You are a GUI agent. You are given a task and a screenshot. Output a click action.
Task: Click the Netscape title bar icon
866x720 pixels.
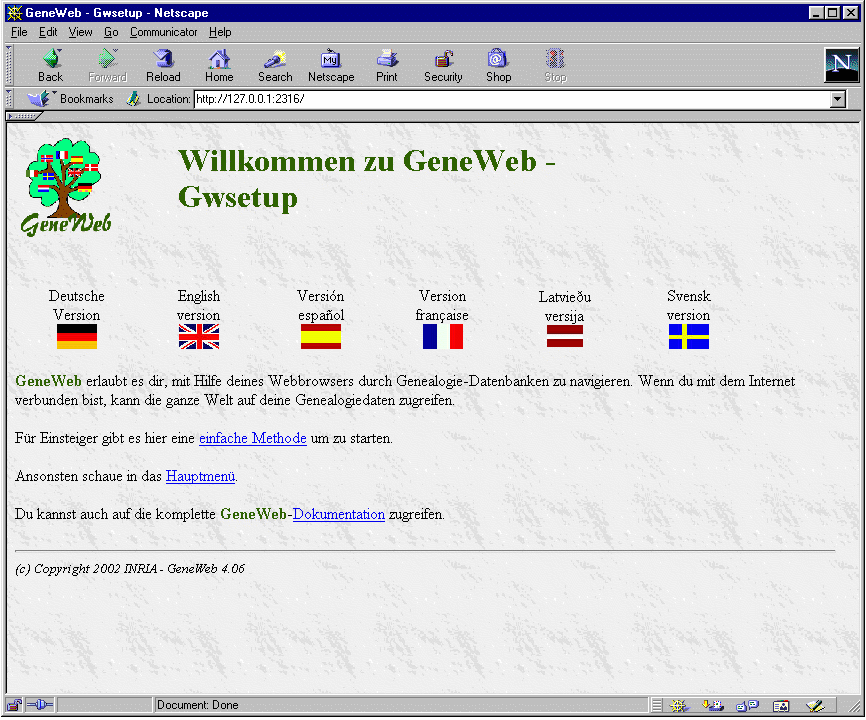(14, 12)
